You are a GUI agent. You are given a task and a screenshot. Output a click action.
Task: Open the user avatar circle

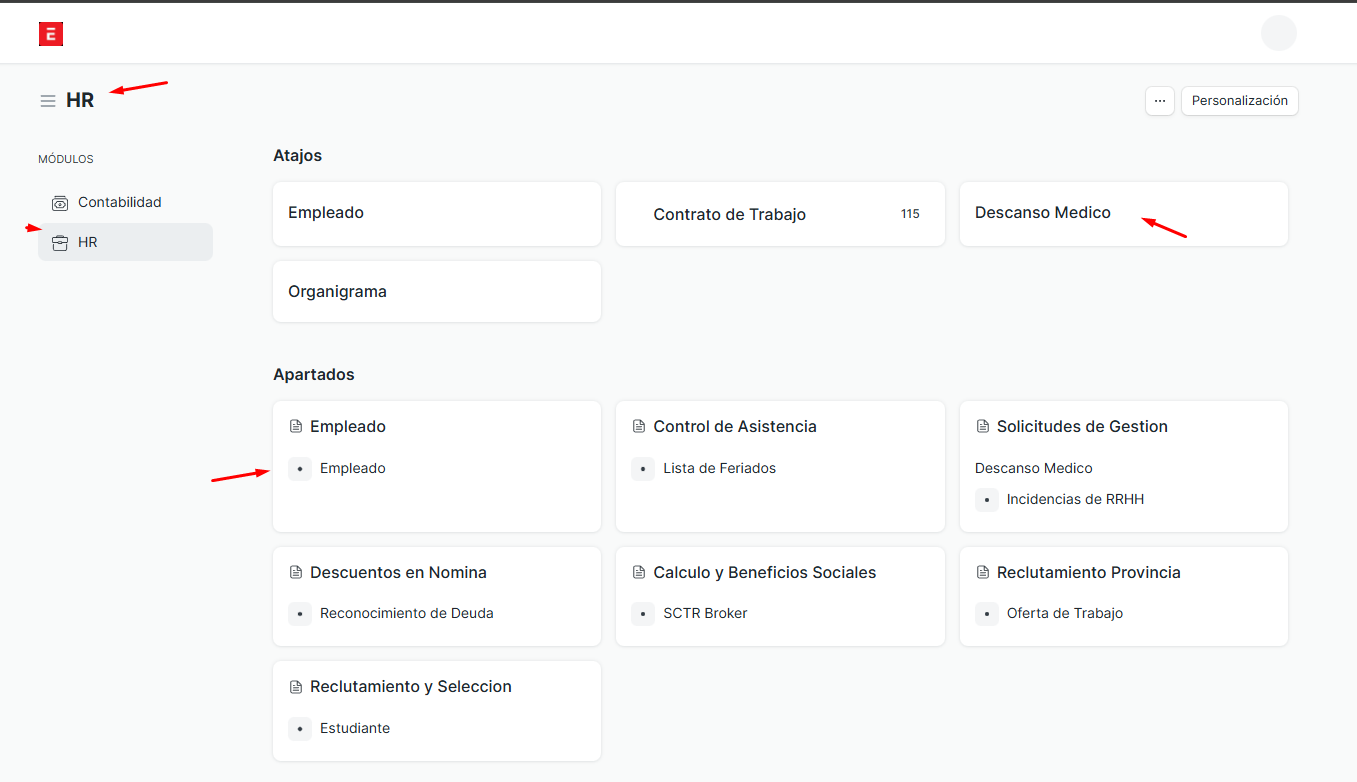coord(1278,33)
